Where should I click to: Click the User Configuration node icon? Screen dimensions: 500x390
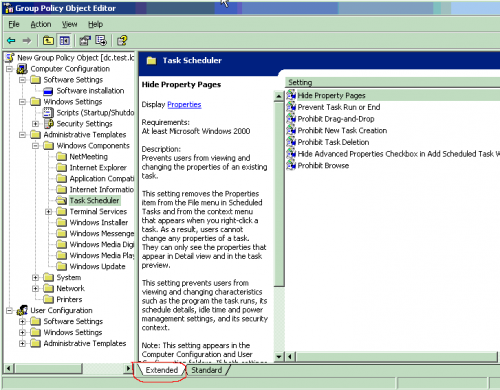point(22,310)
